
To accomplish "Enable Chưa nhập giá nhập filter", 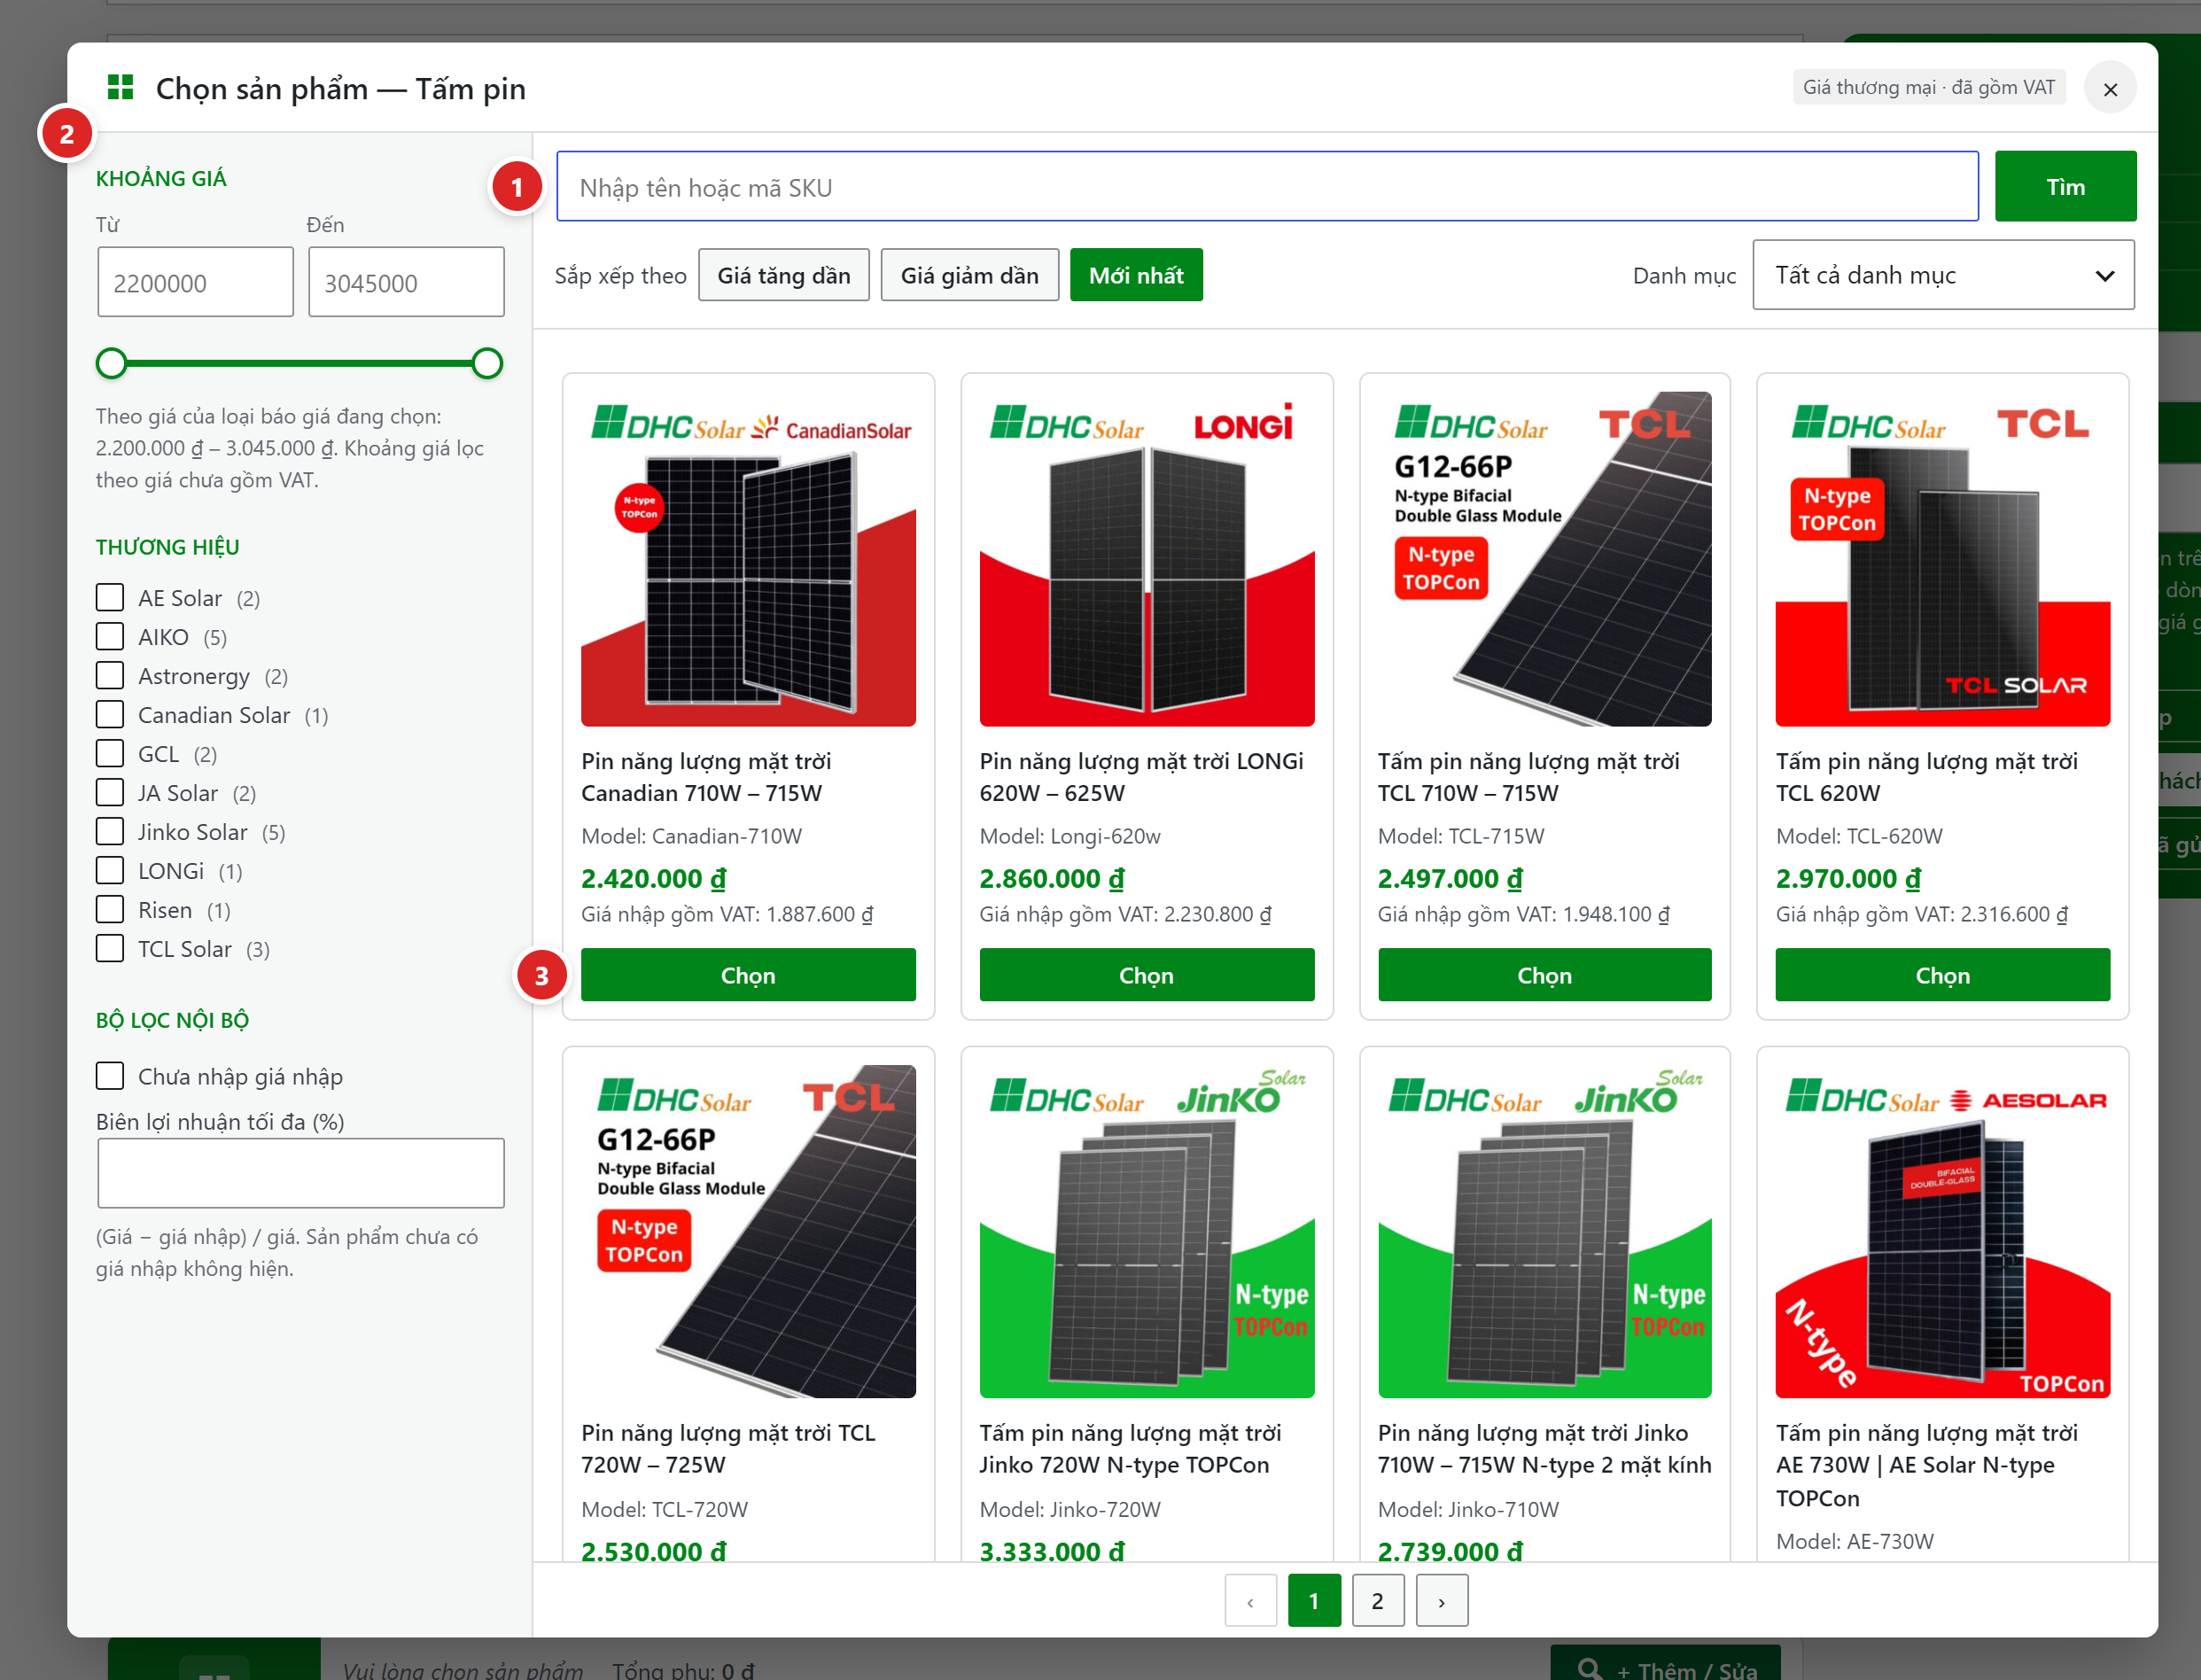I will (x=110, y=1076).
